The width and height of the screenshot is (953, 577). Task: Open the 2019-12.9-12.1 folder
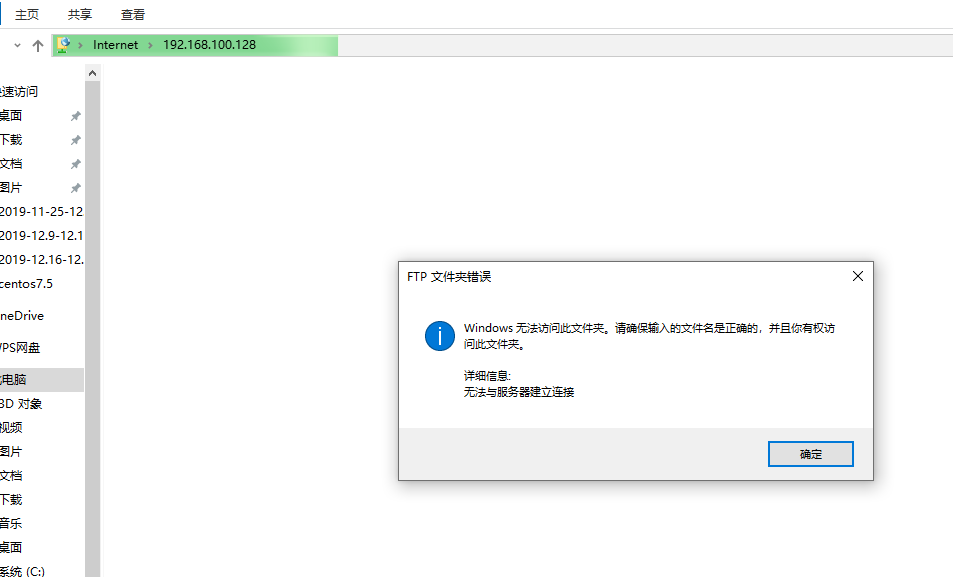tap(41, 235)
